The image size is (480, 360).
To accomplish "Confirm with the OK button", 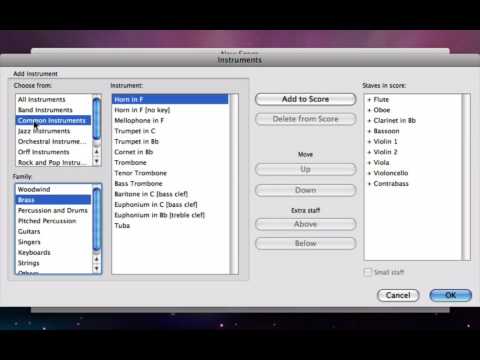I will (451, 295).
